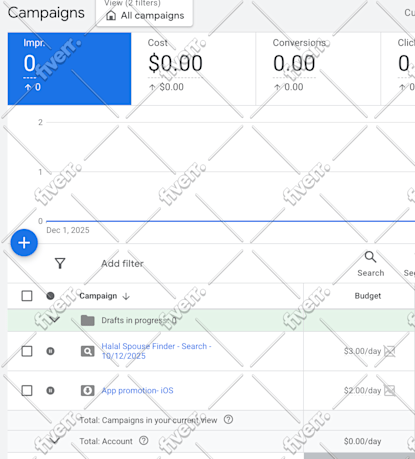Click the filter funnel icon
Viewport: 415px width, 459px height.
(60, 263)
